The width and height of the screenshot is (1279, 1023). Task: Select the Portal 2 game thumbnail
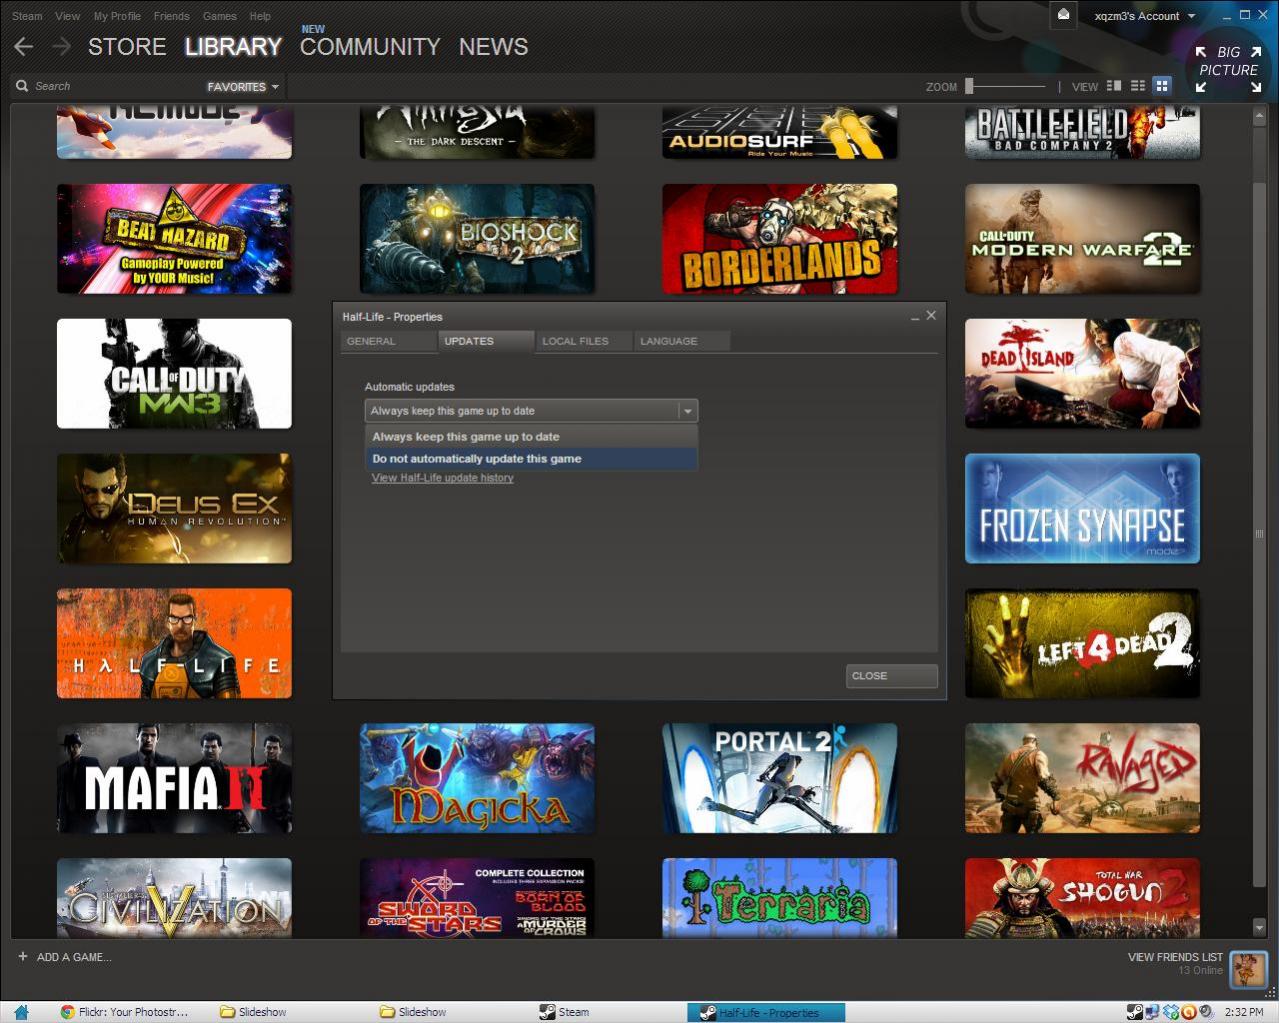[779, 779]
